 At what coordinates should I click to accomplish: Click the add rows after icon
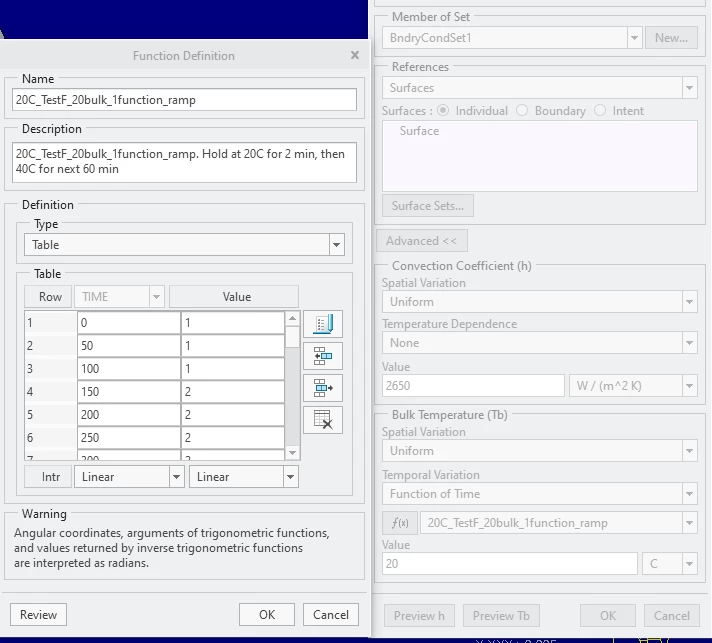323,388
